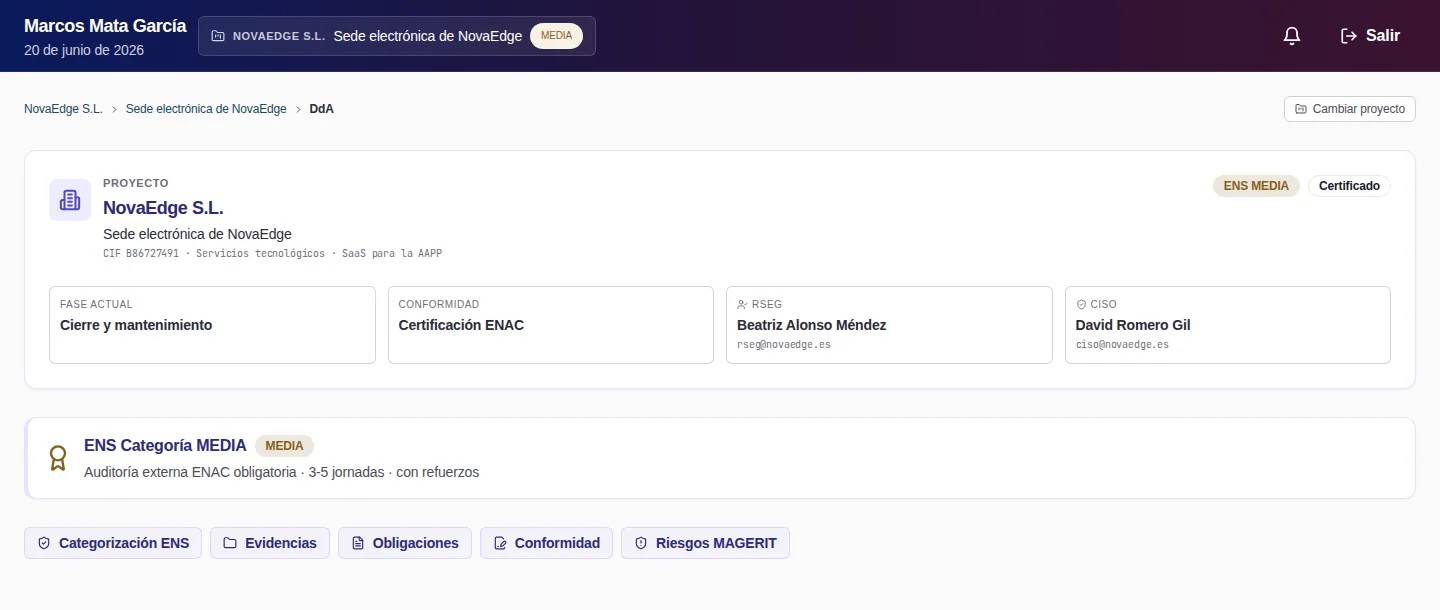
Task: Click ciso@novaedge.es email
Action: (x=1122, y=344)
